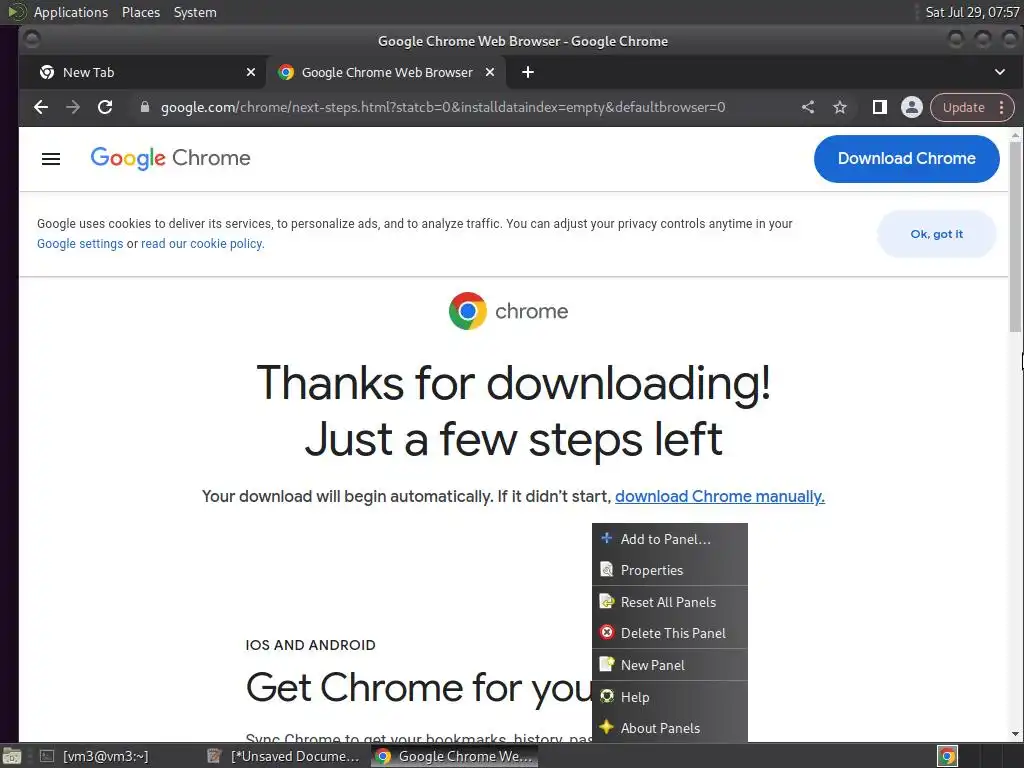Click the scrollbar down arrow
Viewport: 1024px width, 768px height.
(x=1015, y=734)
